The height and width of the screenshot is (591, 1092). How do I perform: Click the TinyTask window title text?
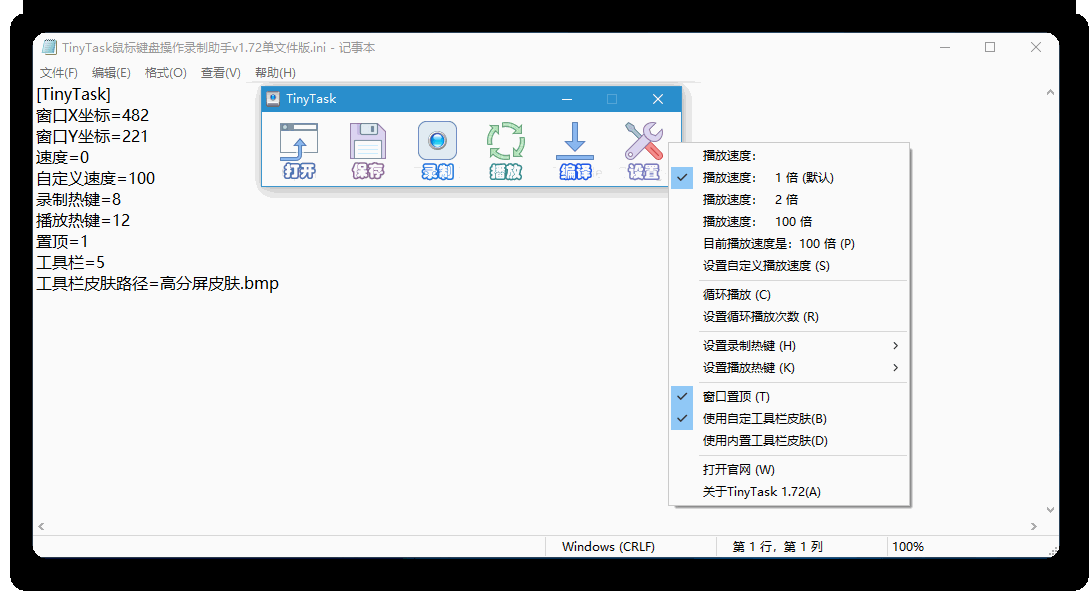pos(311,99)
